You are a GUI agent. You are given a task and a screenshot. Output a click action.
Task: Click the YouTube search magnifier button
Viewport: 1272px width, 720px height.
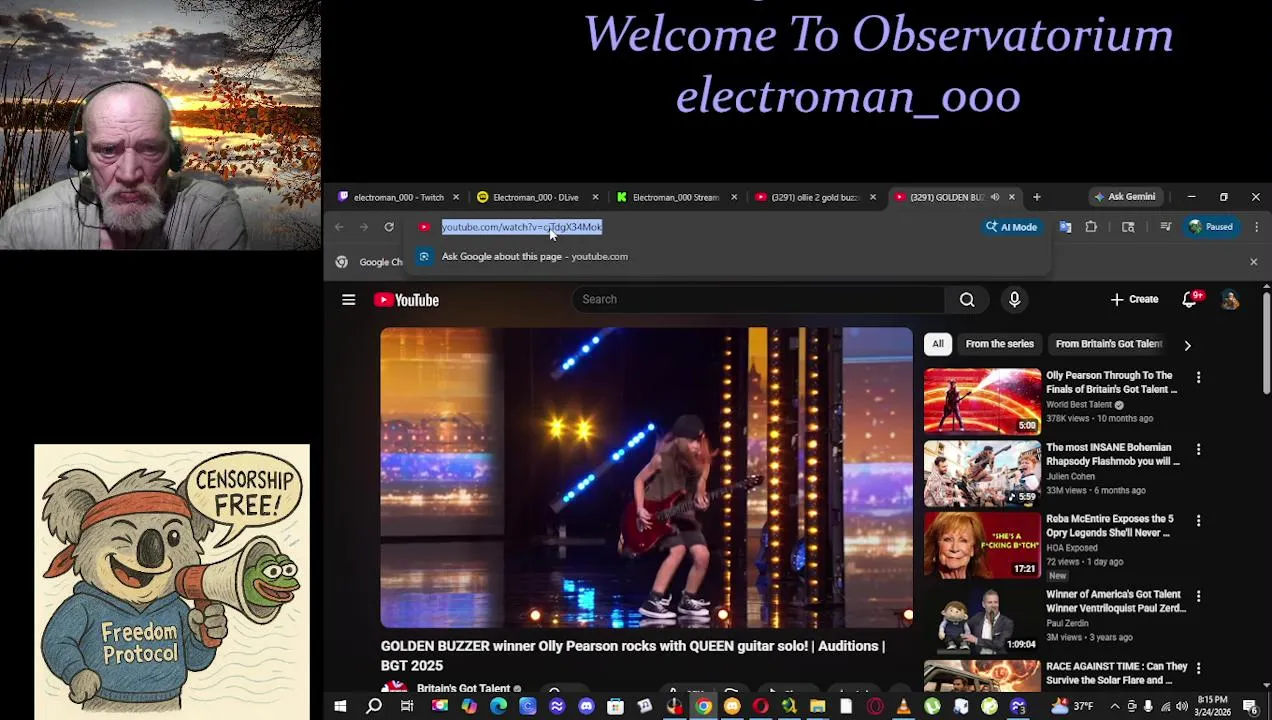[967, 299]
